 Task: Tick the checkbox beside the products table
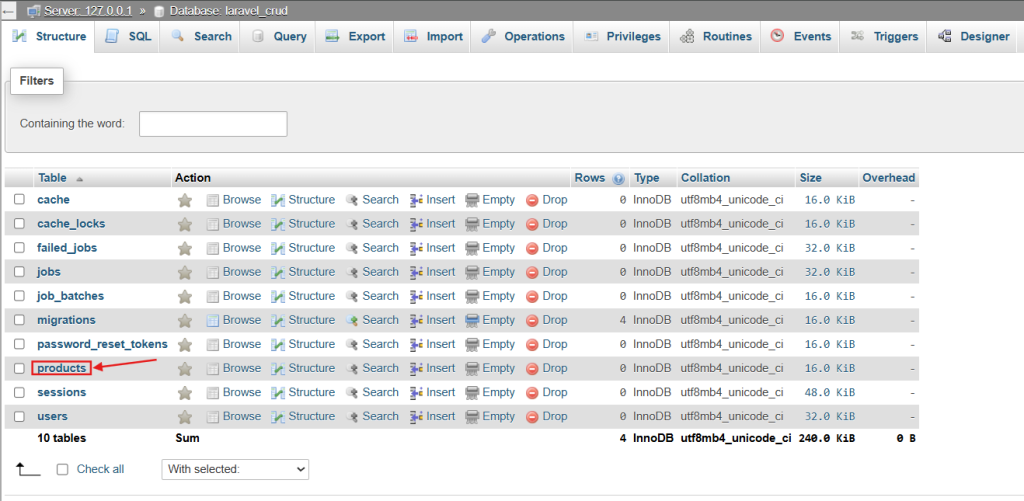pyautogui.click(x=20, y=368)
